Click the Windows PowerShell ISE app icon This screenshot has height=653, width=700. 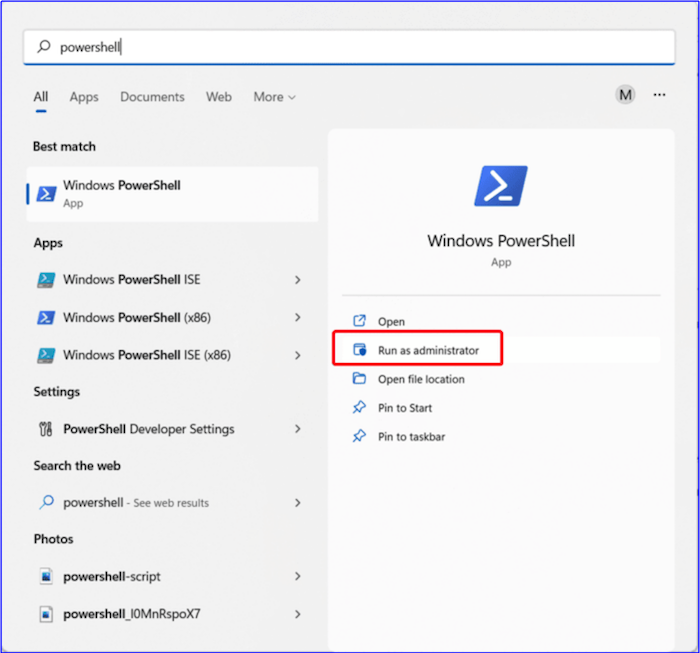[45, 280]
